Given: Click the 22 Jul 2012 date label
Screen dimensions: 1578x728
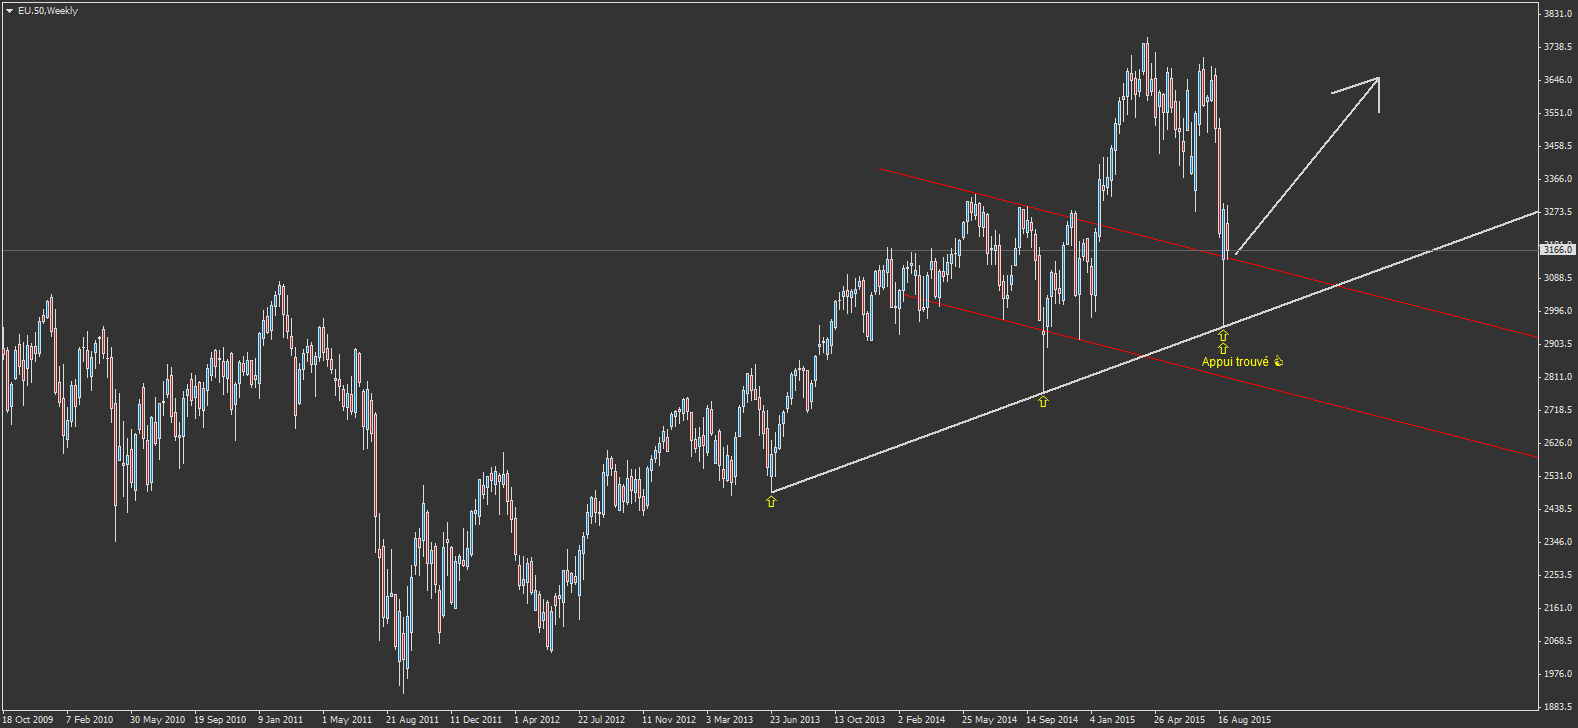Looking at the screenshot, I should 602,720.
